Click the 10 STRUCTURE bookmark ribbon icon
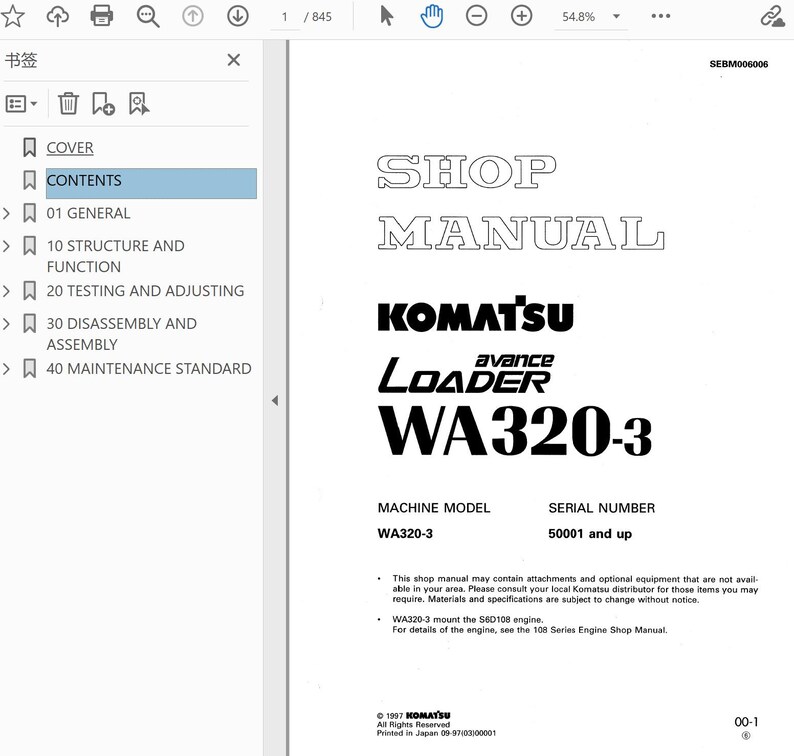This screenshot has height=756, width=794. (29, 246)
